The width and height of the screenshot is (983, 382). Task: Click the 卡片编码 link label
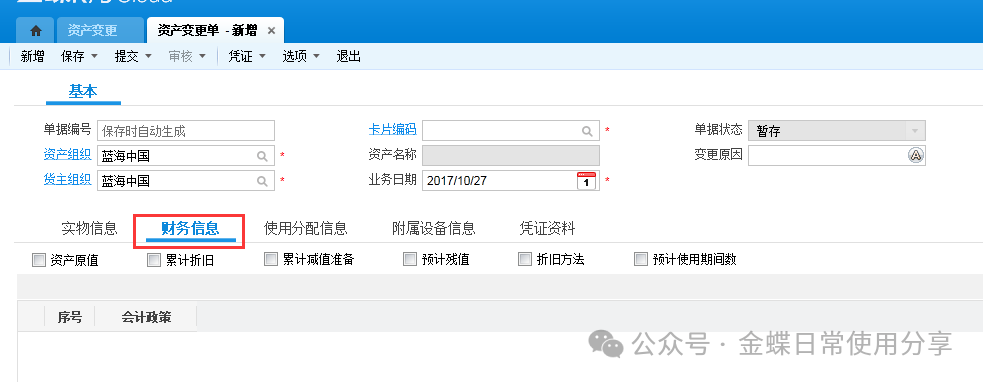coord(392,130)
